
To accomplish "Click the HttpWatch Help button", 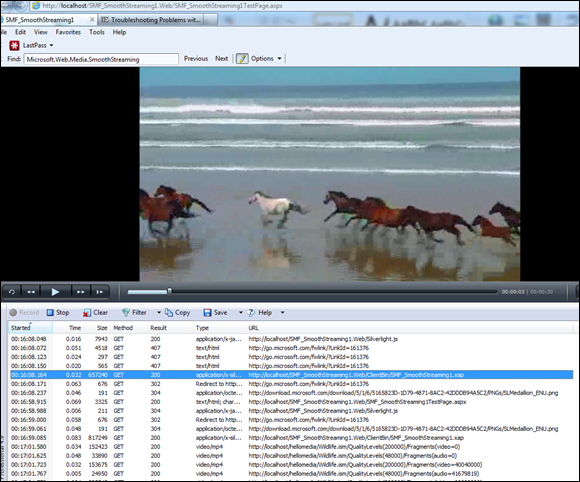I will (x=259, y=313).
